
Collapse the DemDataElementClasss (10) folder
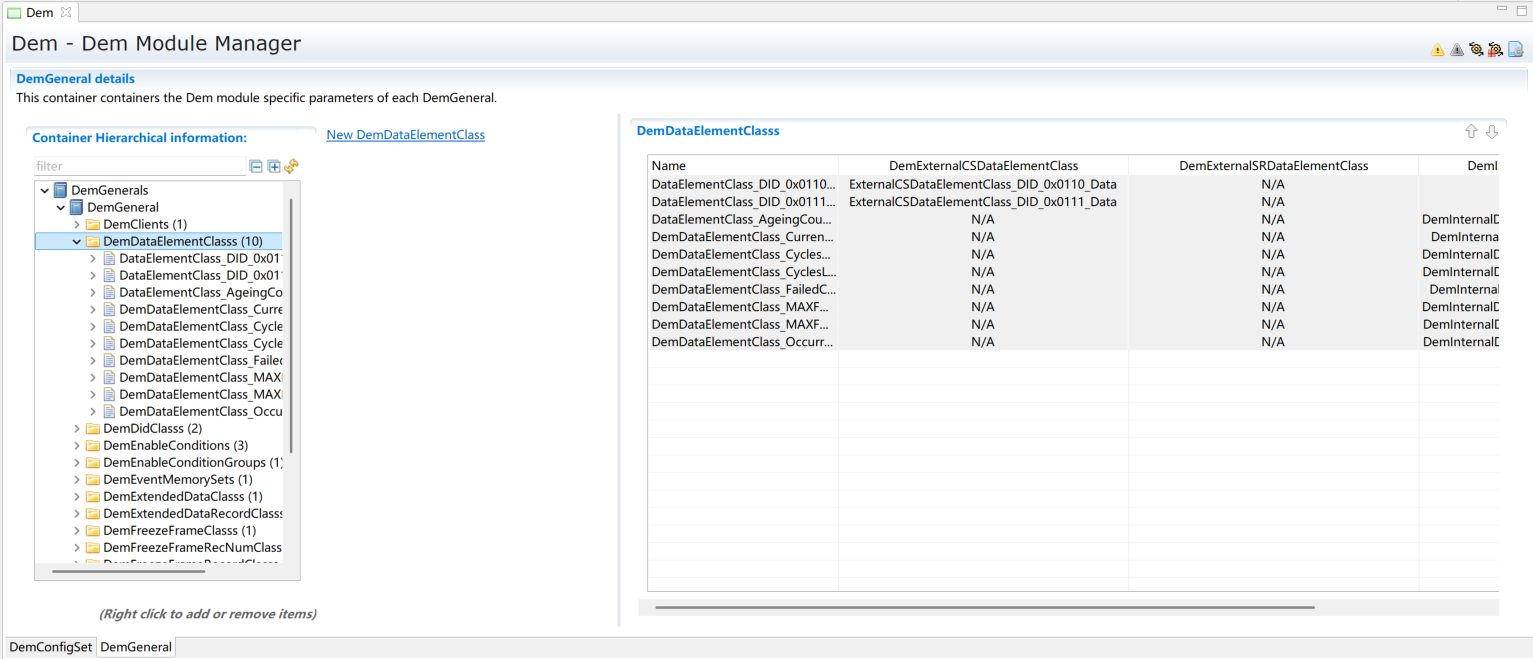[77, 242]
